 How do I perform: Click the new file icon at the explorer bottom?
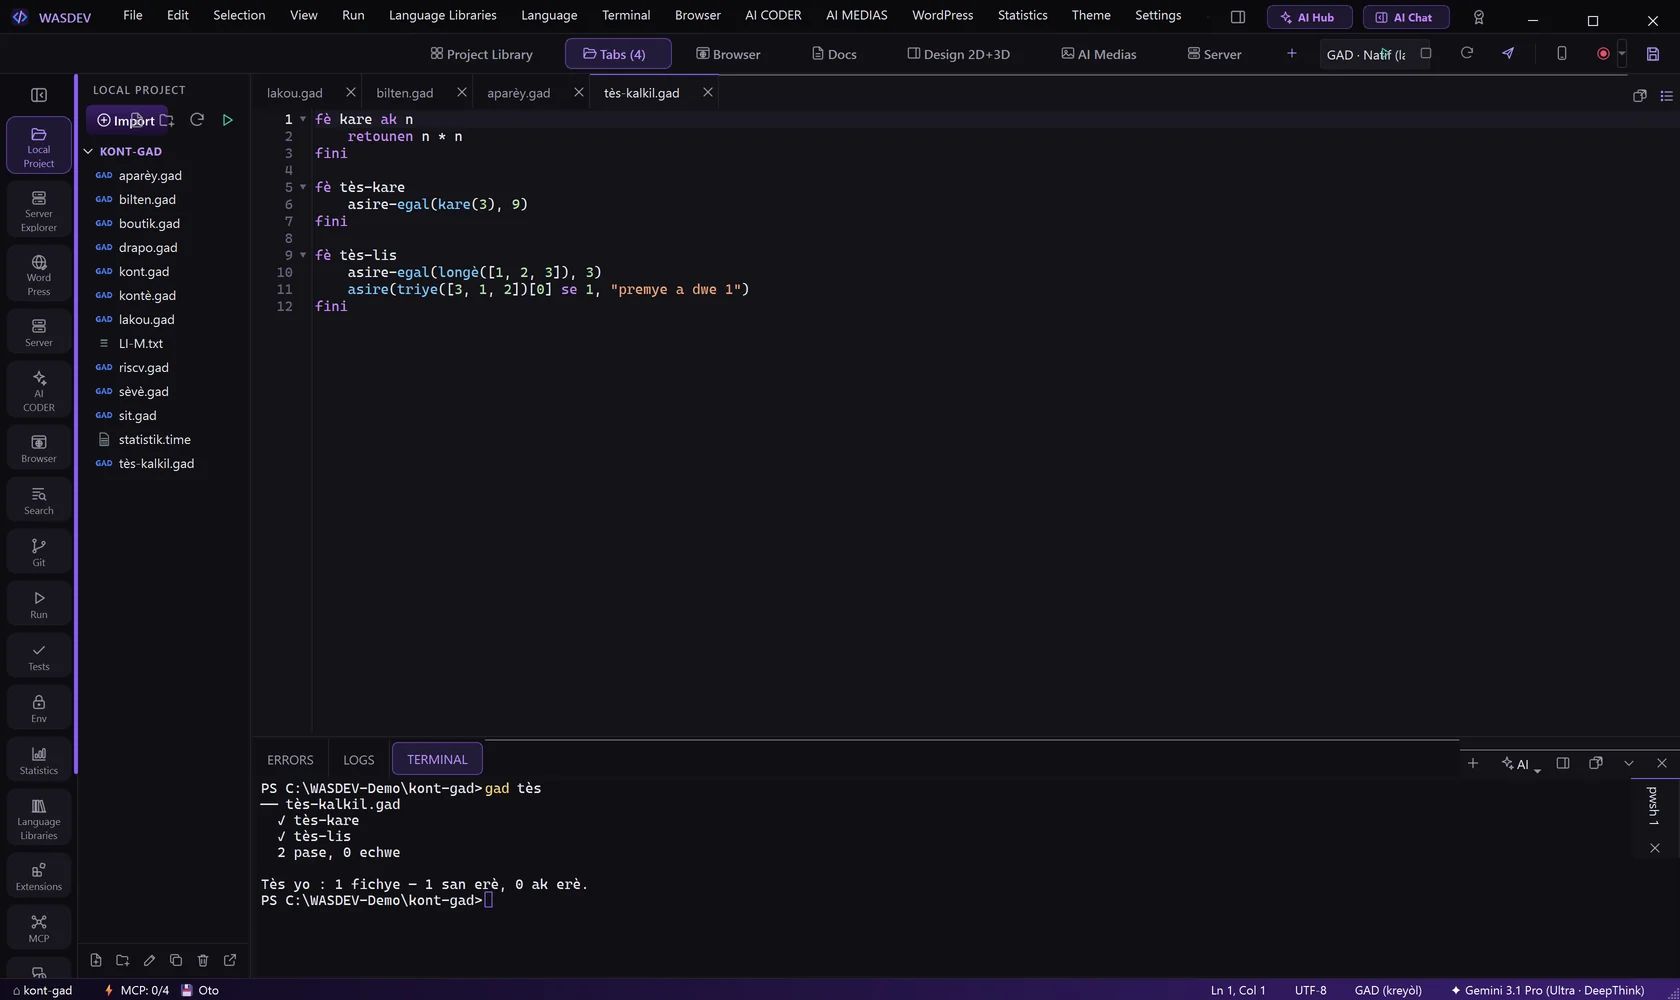click(96, 960)
